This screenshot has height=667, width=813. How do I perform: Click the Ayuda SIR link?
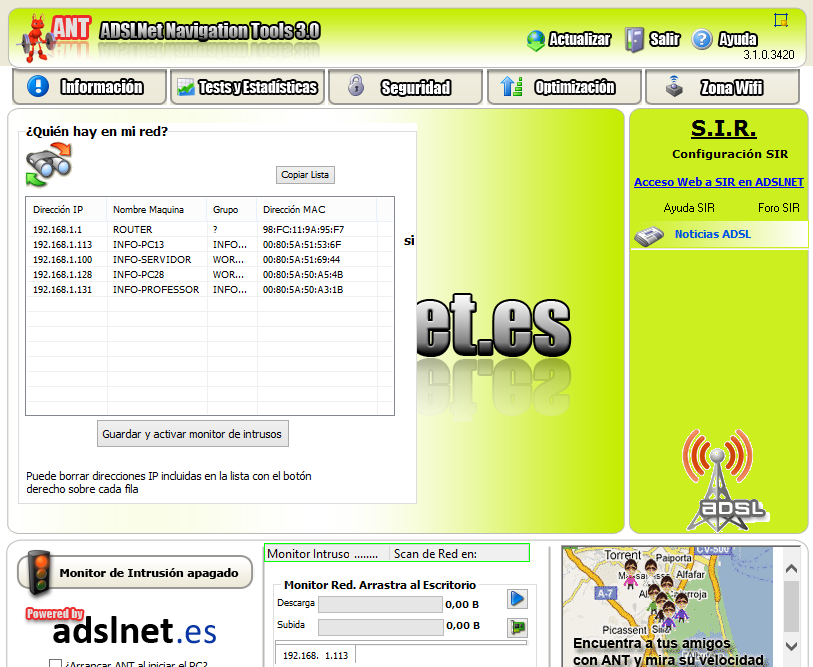pos(689,208)
